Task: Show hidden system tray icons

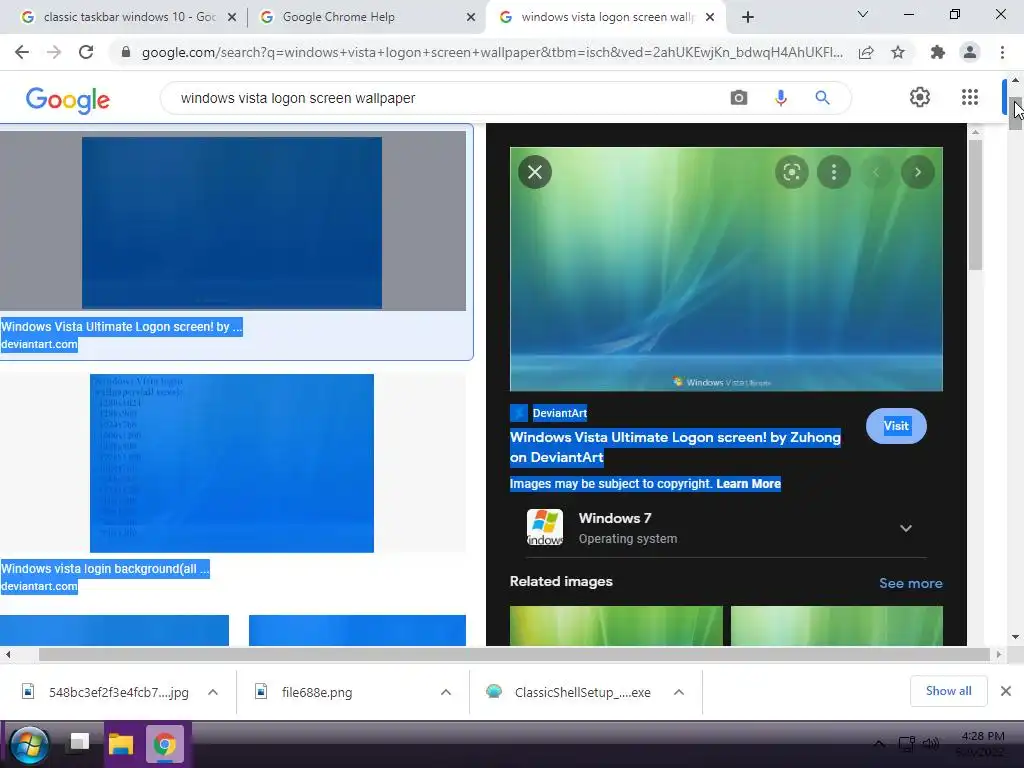Action: [x=880, y=744]
